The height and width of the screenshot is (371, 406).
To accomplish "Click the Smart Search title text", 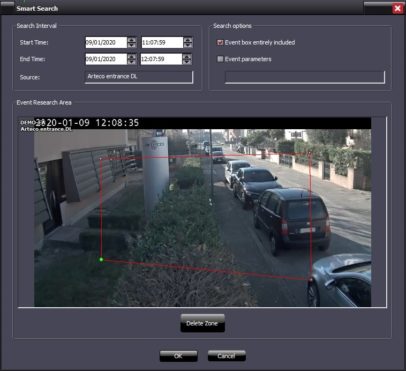I will coord(37,9).
